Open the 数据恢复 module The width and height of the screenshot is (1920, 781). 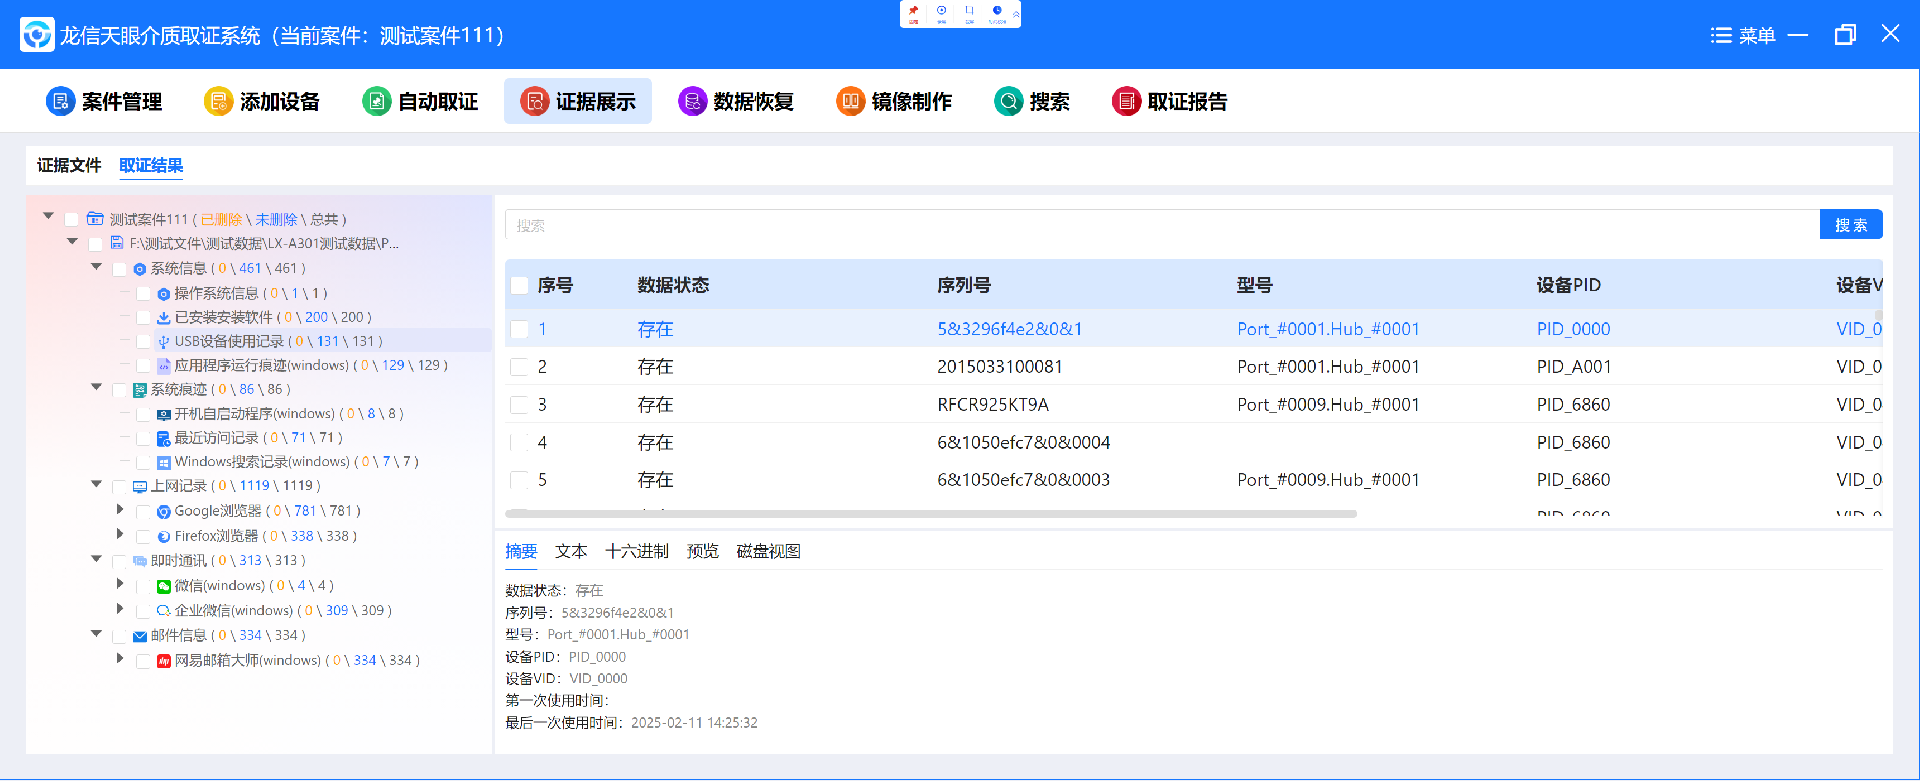[x=736, y=101]
